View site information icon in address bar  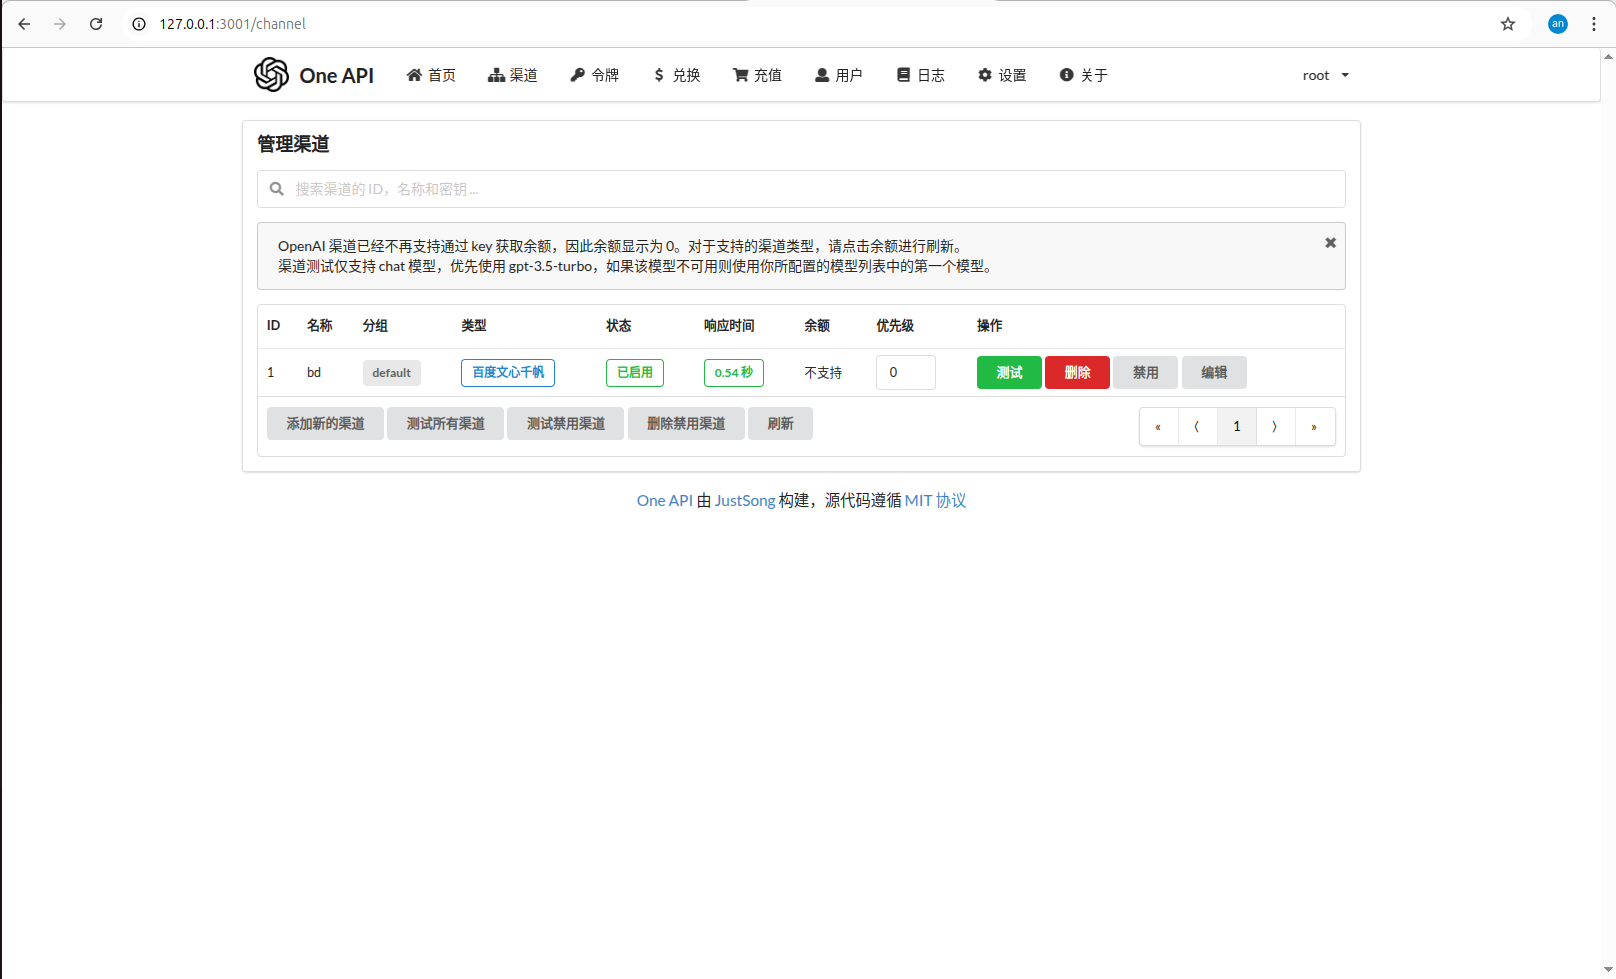tap(139, 24)
